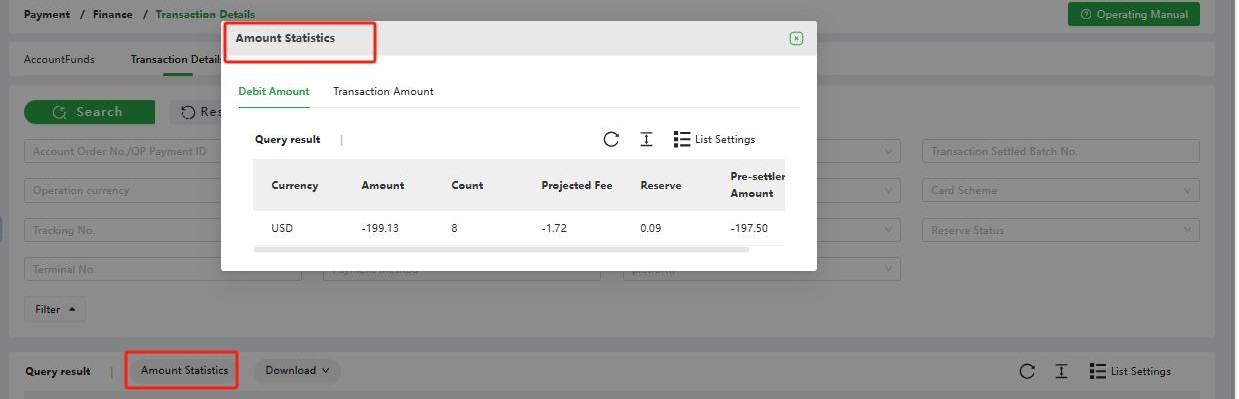Click the Reserve column header
The image size is (1239, 399).
point(661,185)
